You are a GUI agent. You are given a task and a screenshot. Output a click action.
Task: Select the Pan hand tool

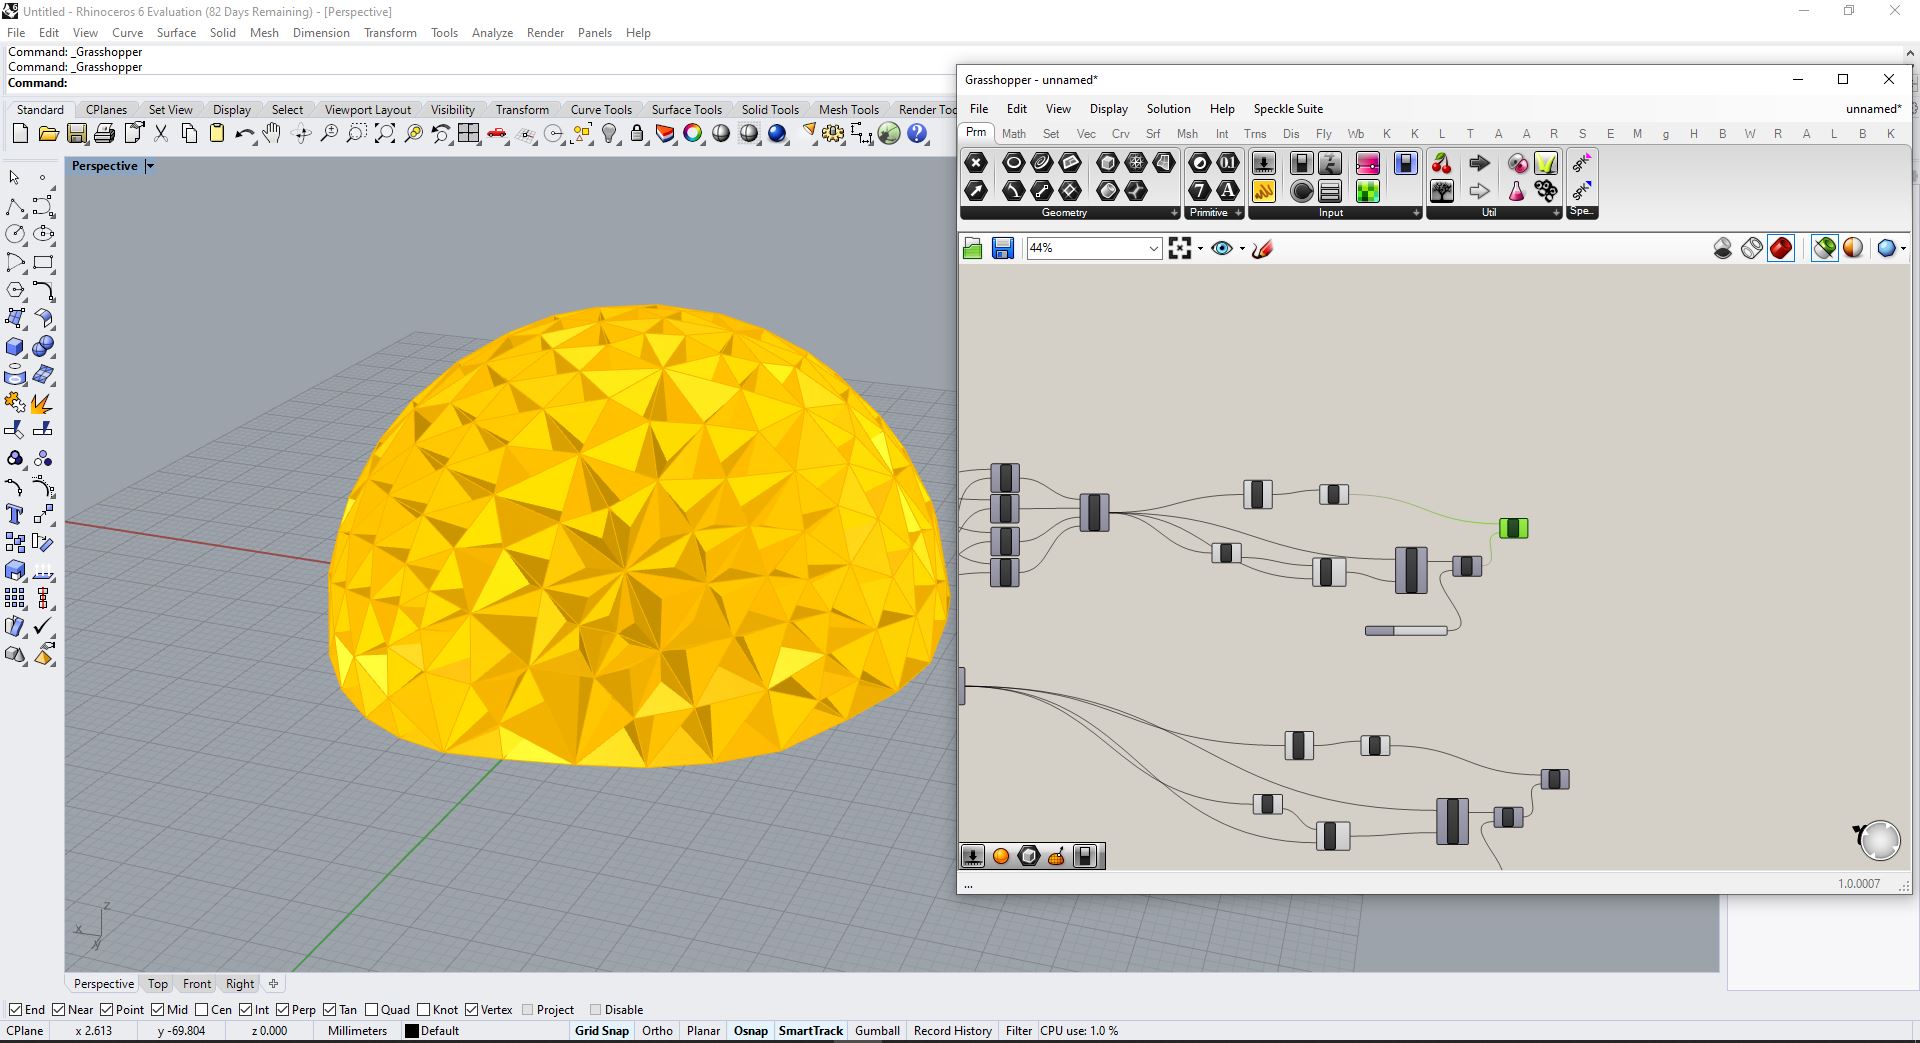click(x=272, y=134)
